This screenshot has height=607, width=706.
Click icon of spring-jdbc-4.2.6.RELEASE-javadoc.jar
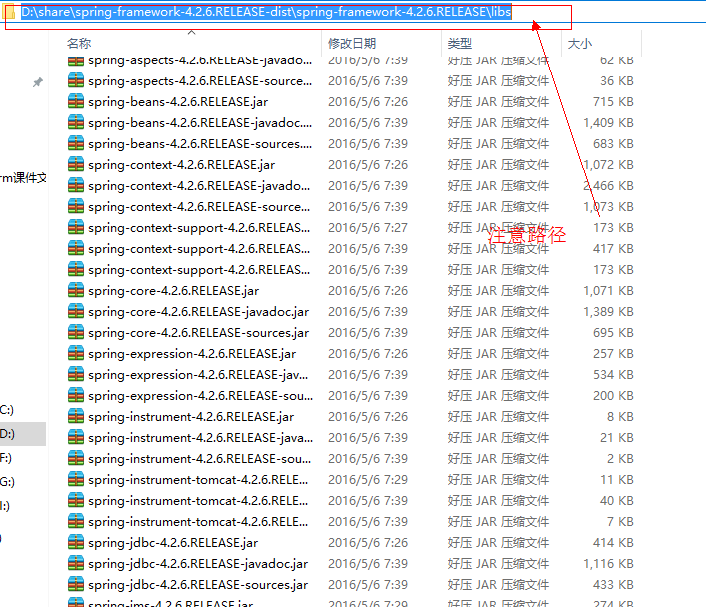click(76, 564)
